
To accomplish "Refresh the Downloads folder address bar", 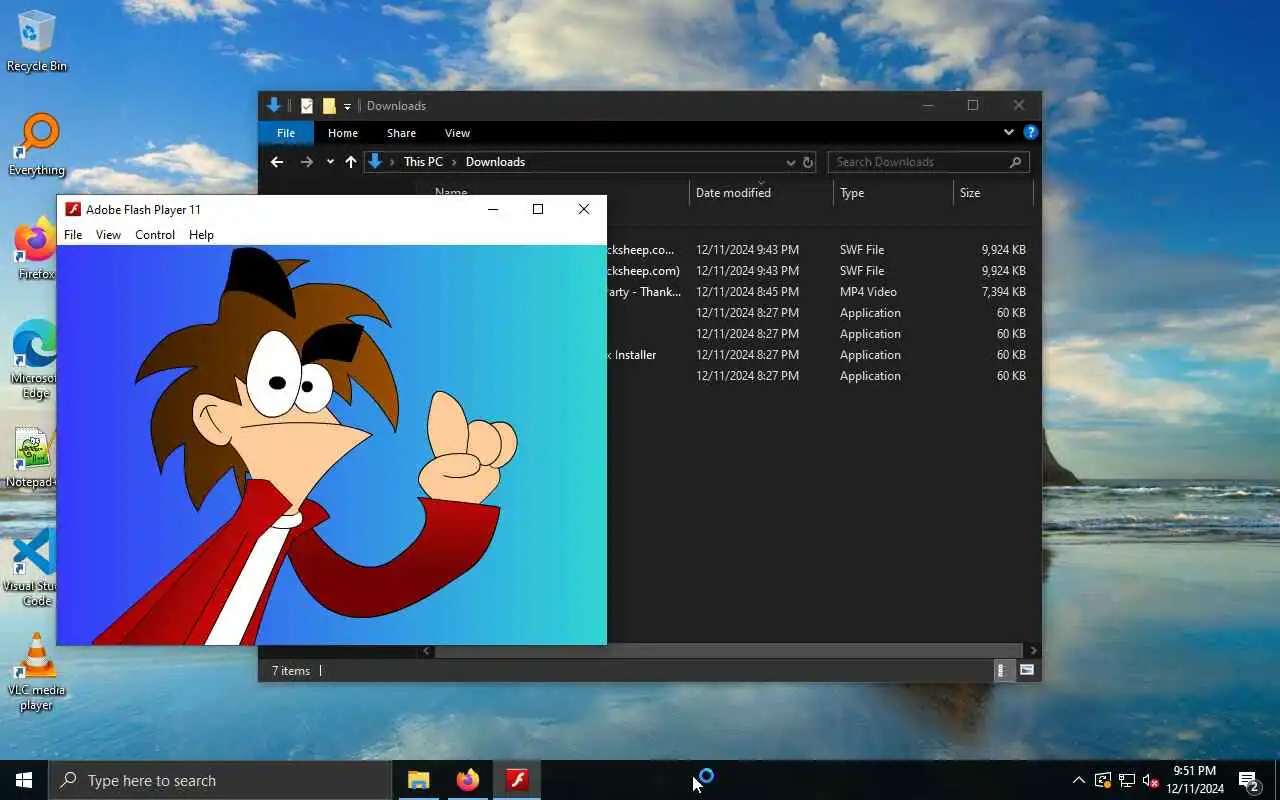I will (808, 162).
